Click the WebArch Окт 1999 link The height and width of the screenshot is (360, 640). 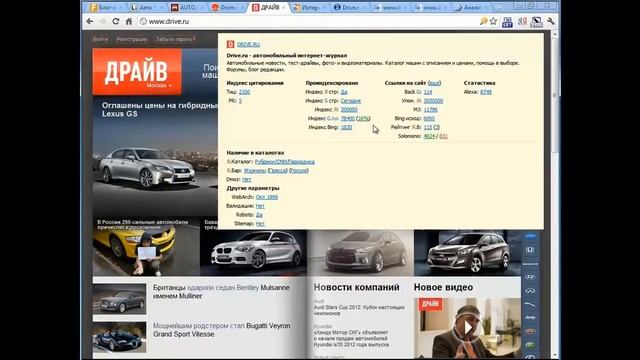[x=267, y=197]
